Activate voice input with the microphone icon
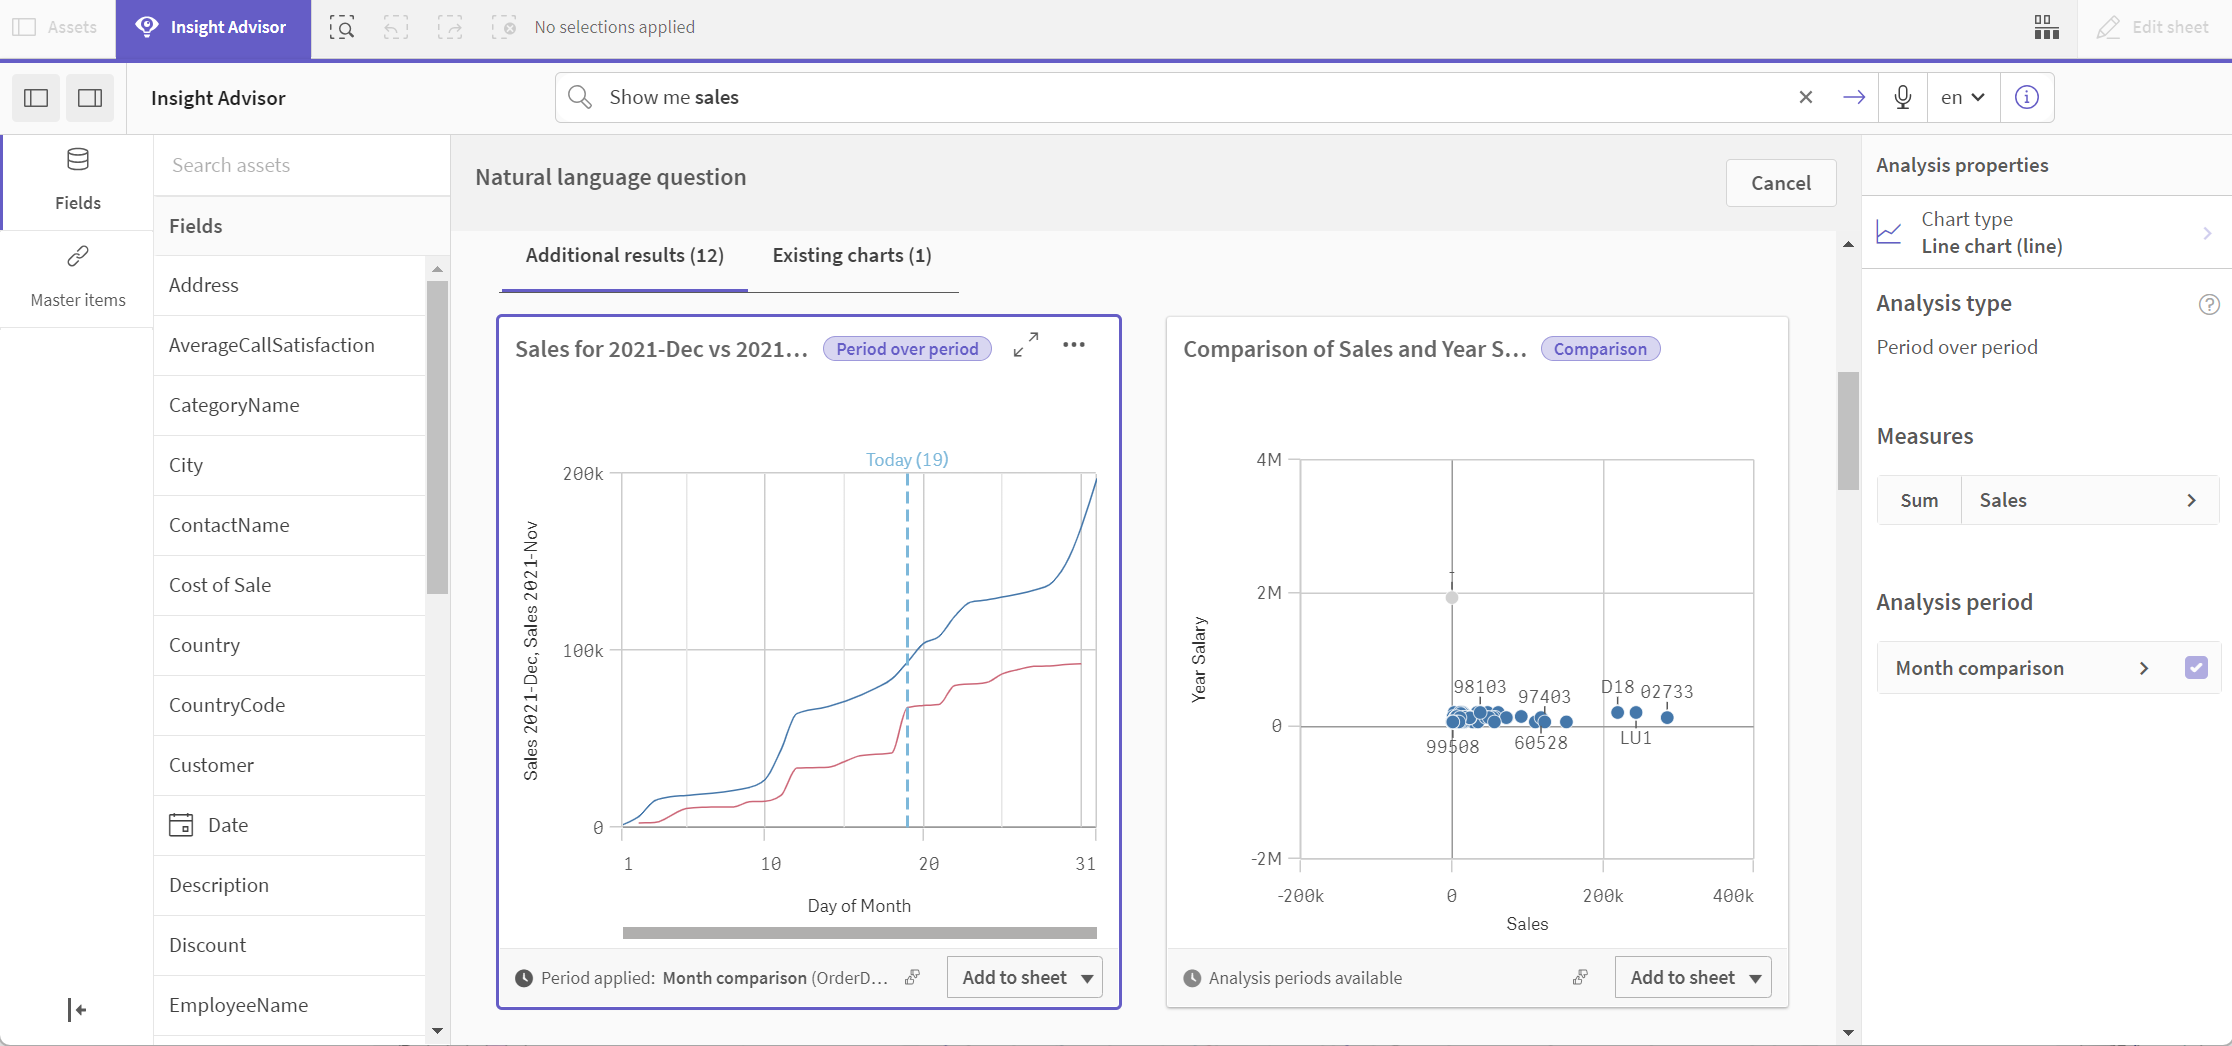Viewport: 2232px width, 1046px height. pos(1902,97)
